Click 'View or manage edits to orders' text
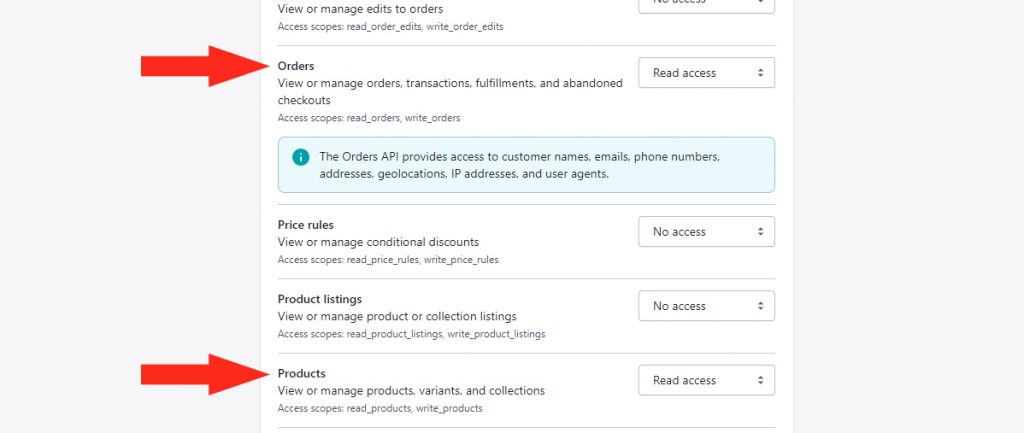Screen dimensions: 1024x433 click(360, 9)
